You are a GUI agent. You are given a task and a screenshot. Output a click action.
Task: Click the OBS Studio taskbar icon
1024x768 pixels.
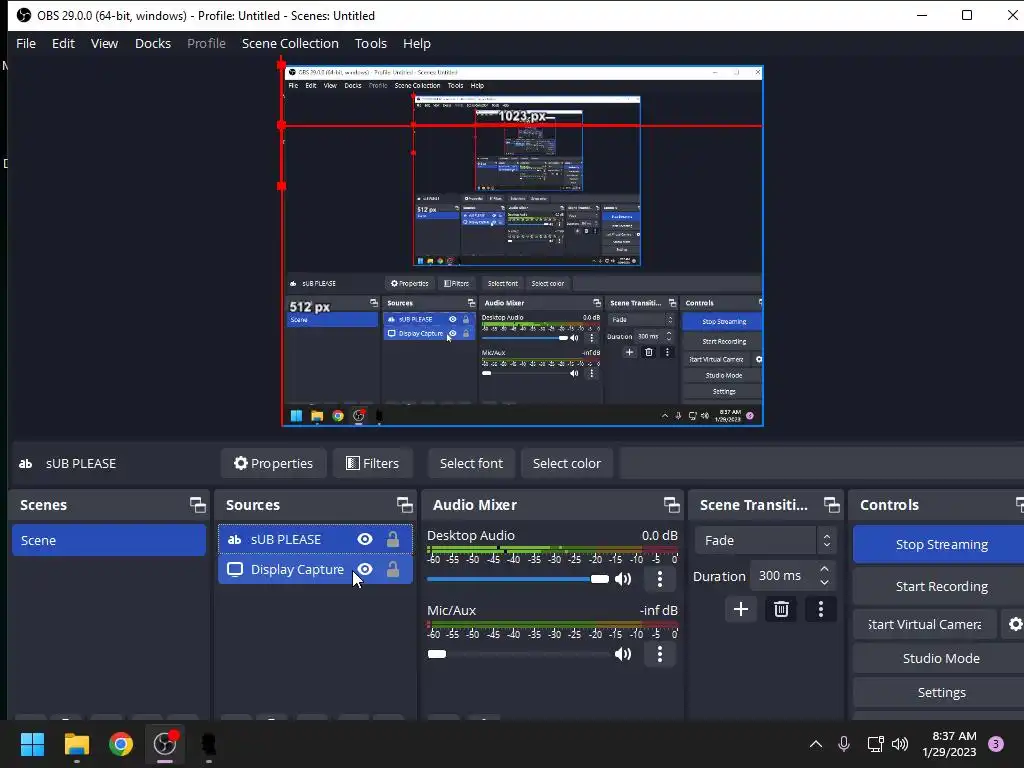(x=165, y=744)
